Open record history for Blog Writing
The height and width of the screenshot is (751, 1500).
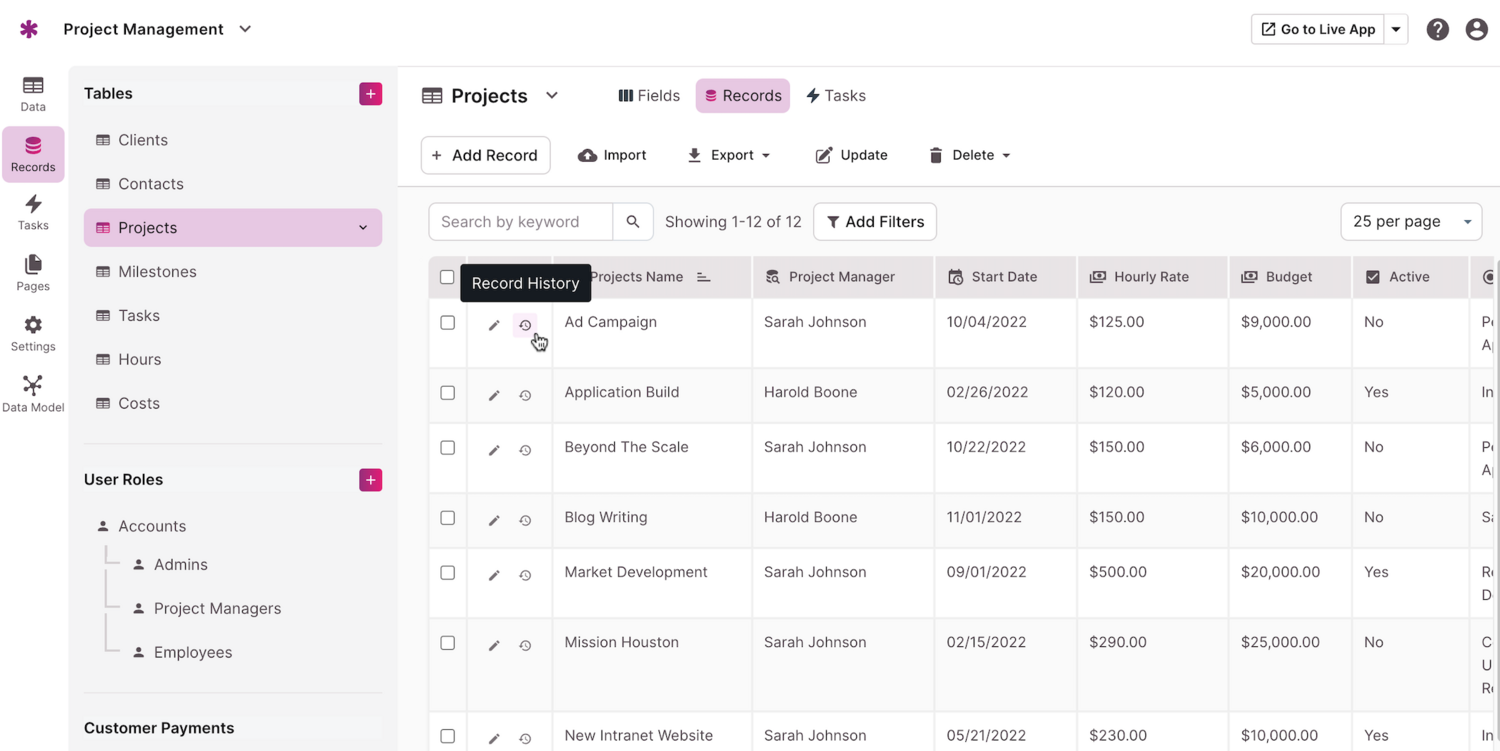tap(525, 520)
